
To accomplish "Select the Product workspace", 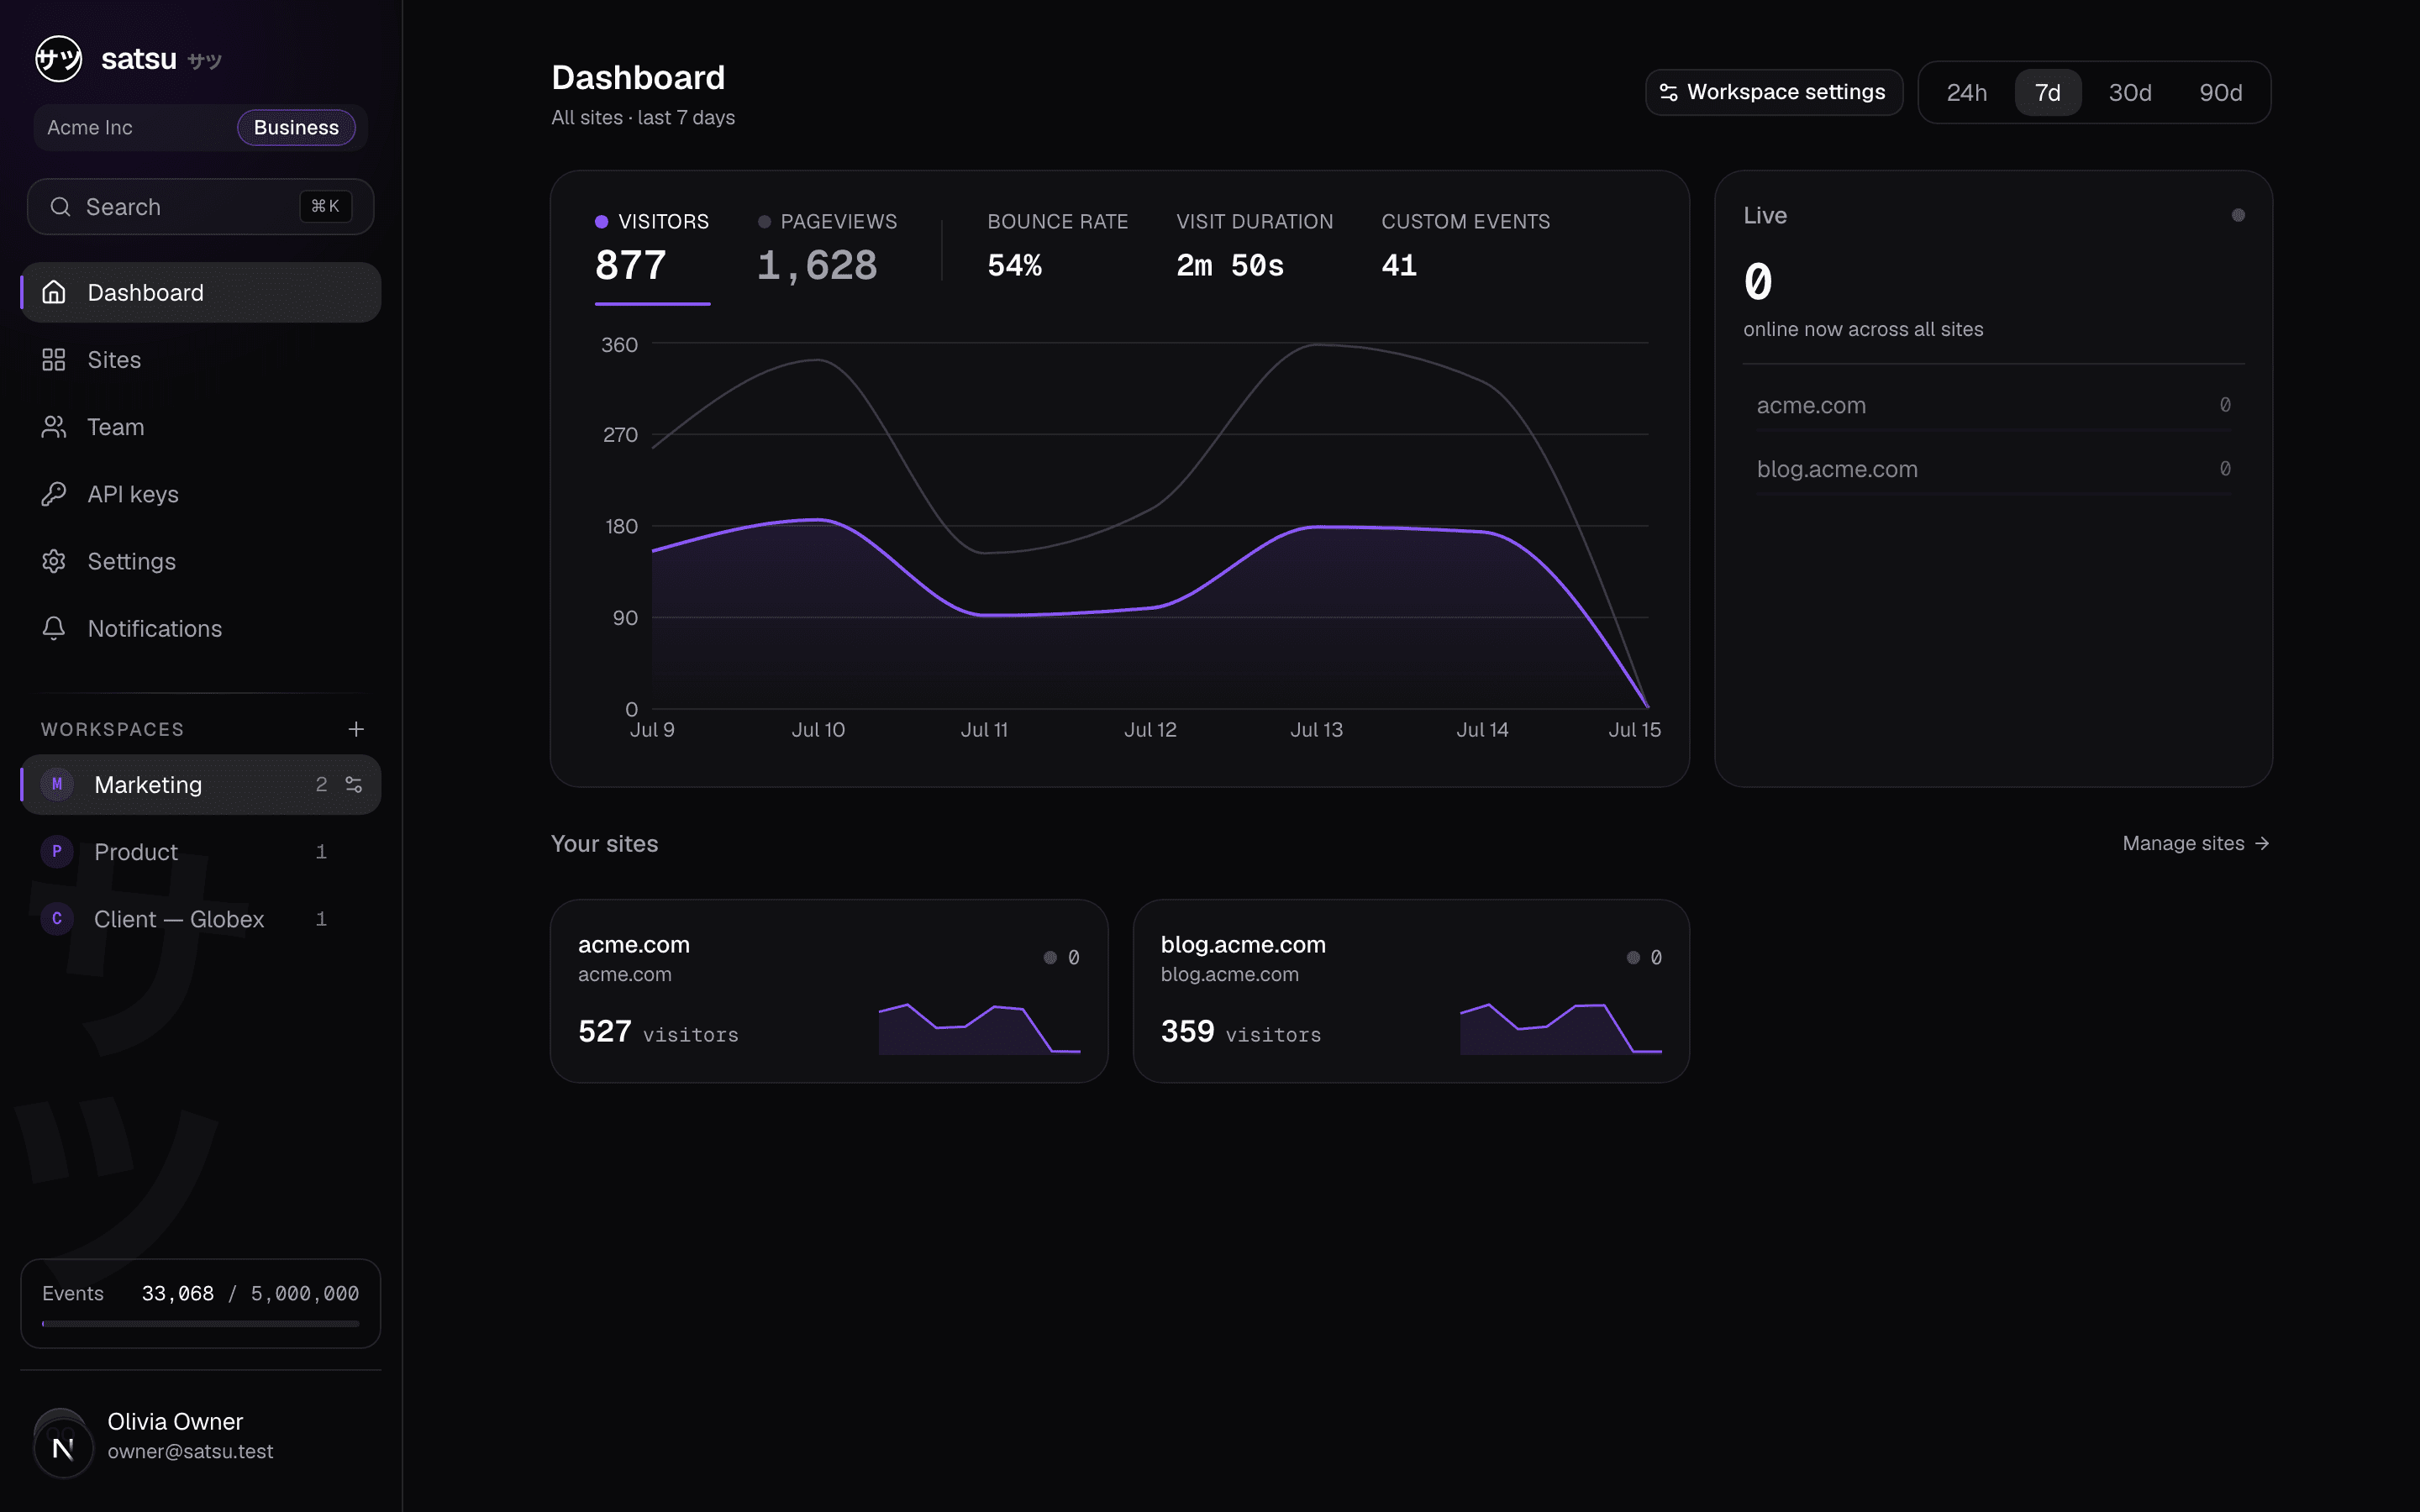I will coord(201,851).
